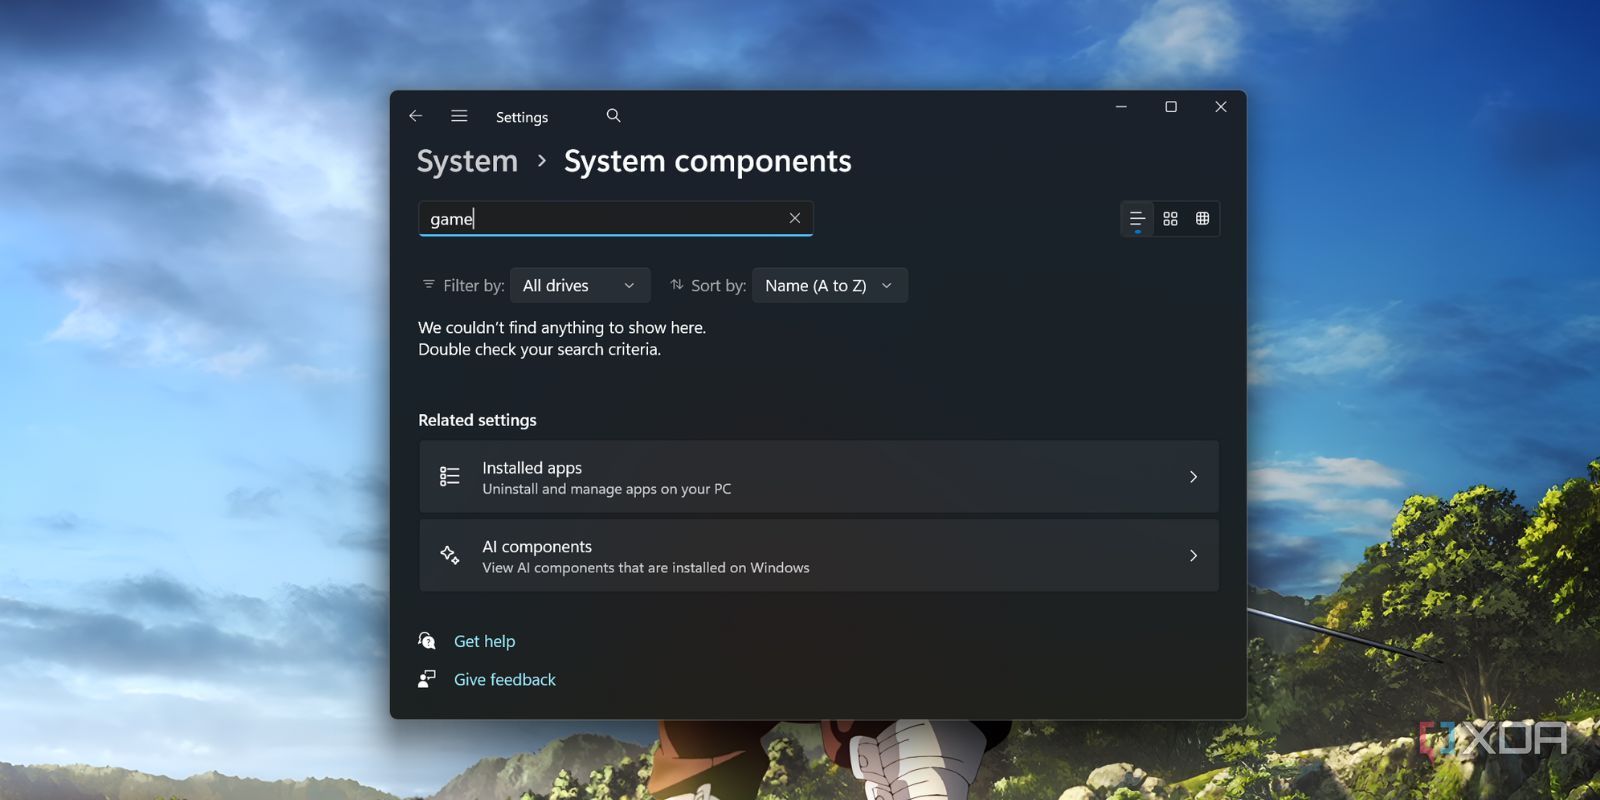This screenshot has width=1600, height=800.
Task: Expand the Installed apps chevron
Action: tap(1193, 477)
